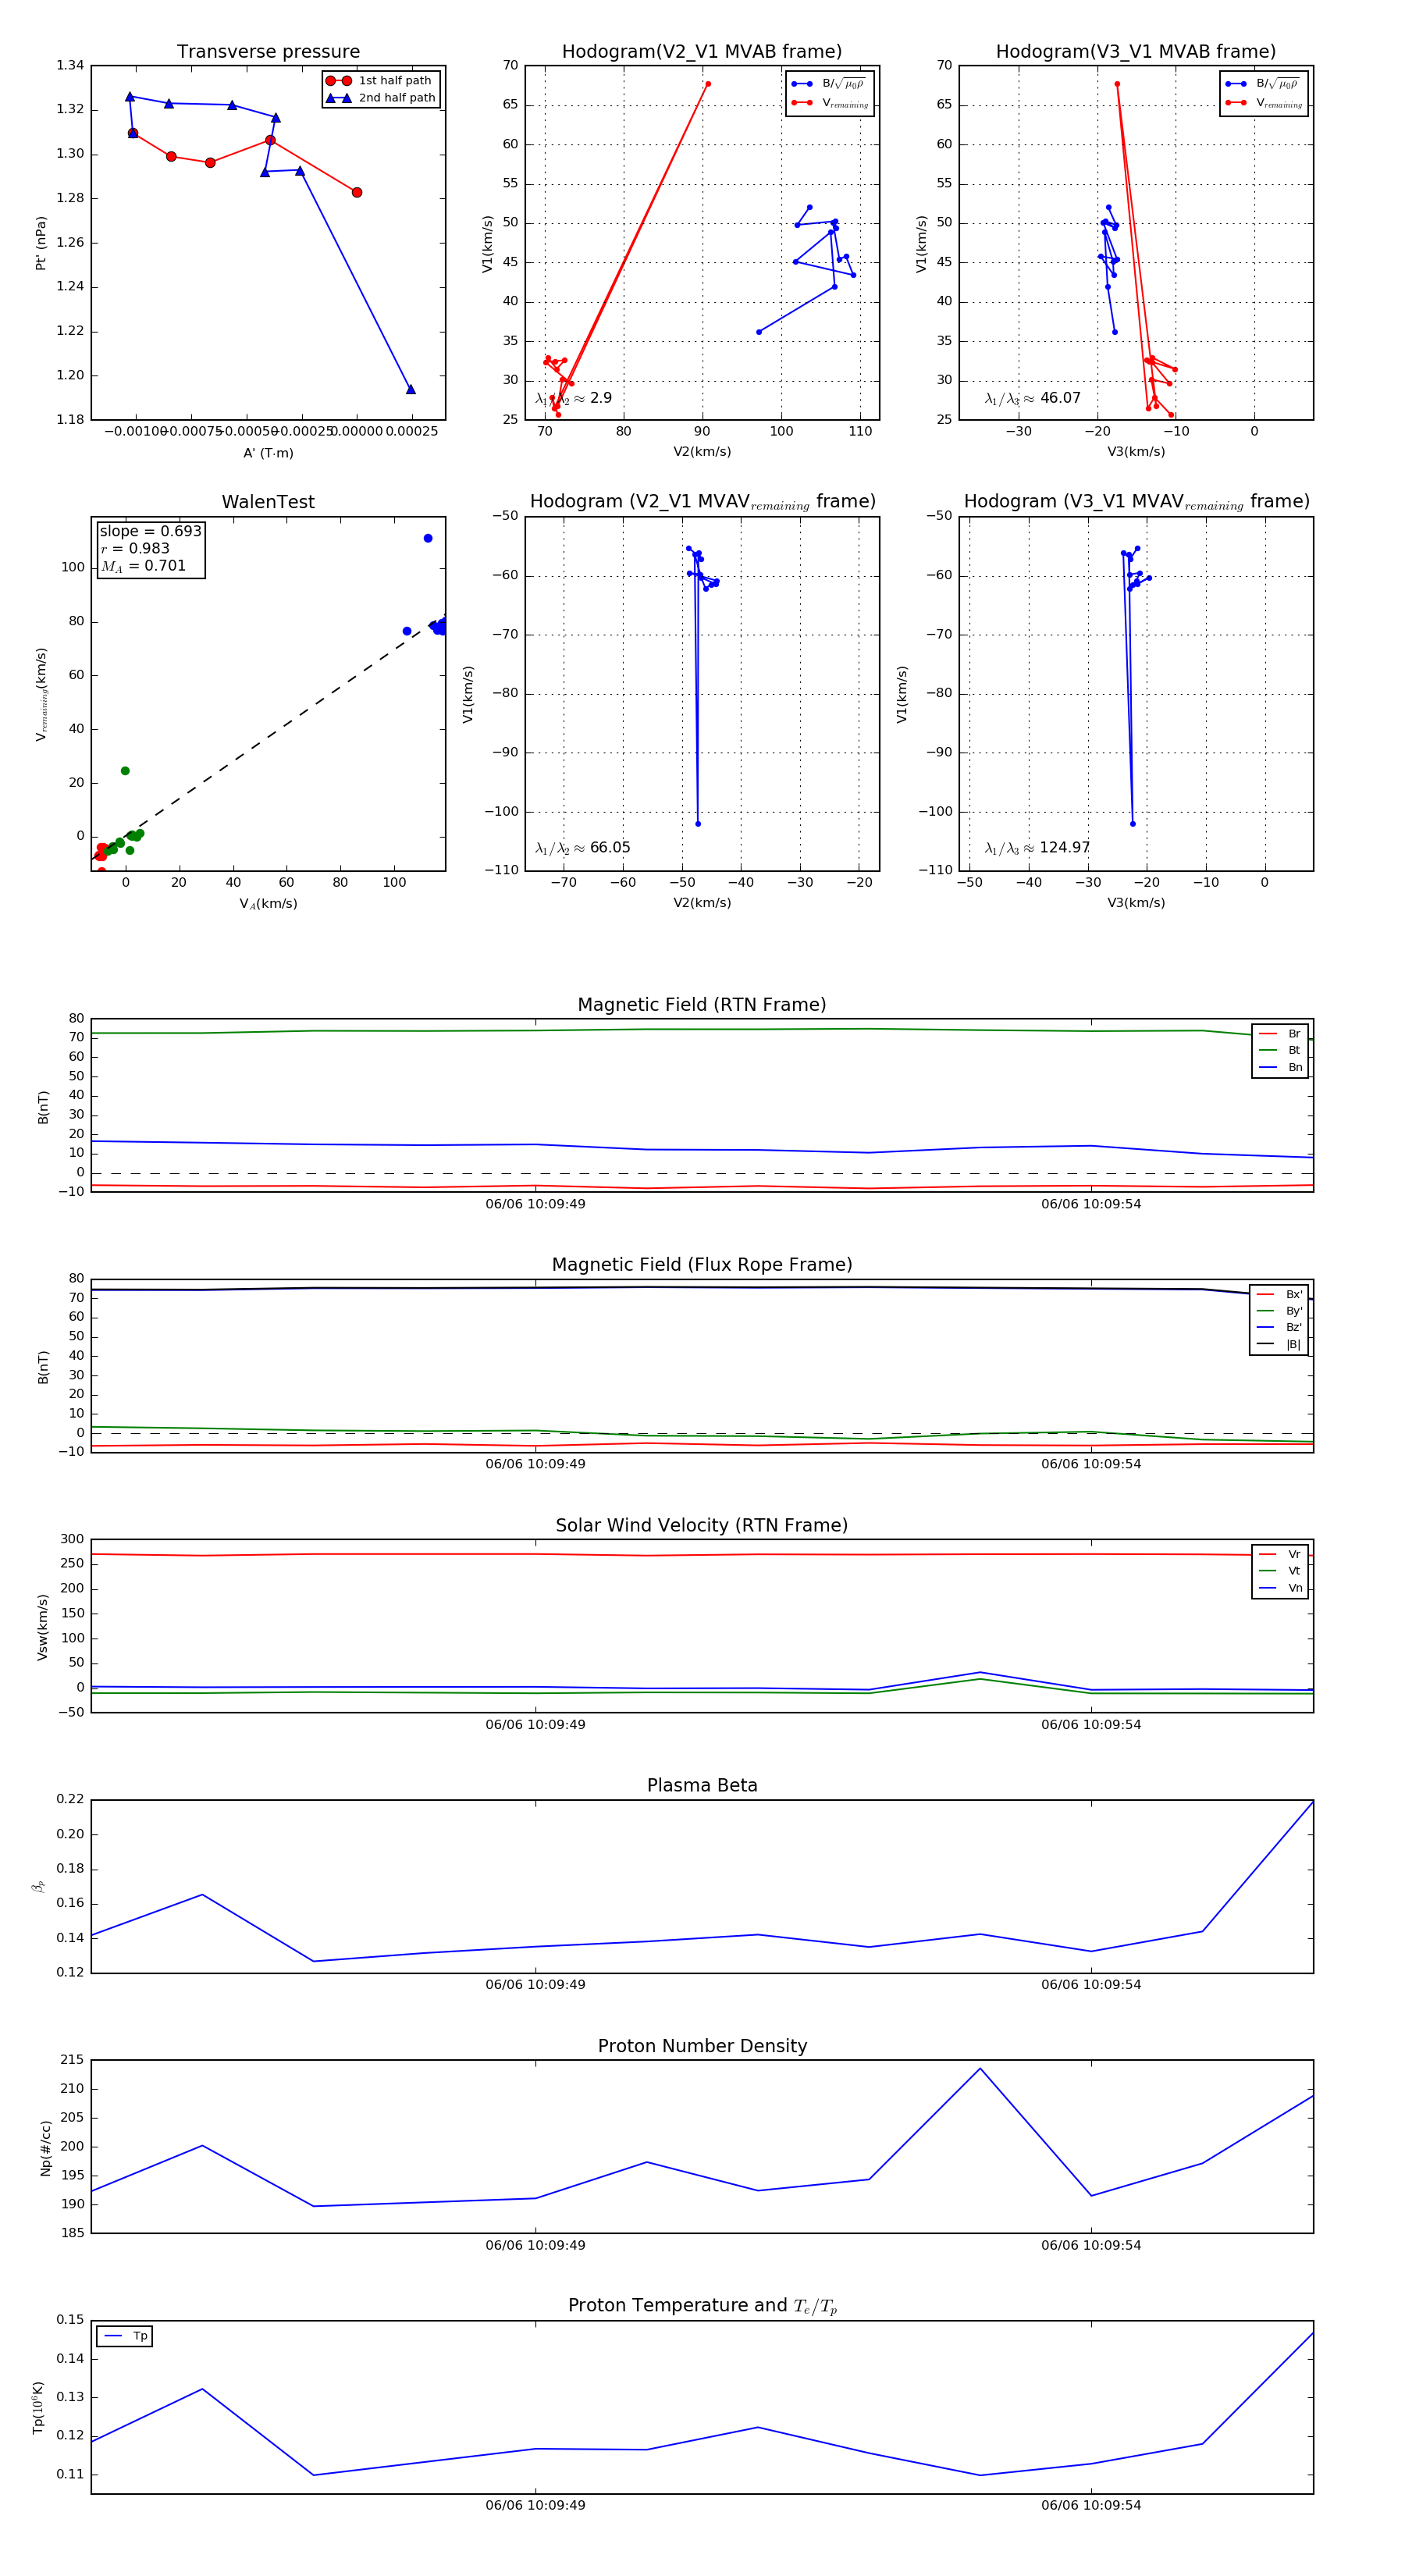This screenshot has width=1405, height=2576.
Task: Select the 'Tp' legend entry
Action: coord(126,2336)
